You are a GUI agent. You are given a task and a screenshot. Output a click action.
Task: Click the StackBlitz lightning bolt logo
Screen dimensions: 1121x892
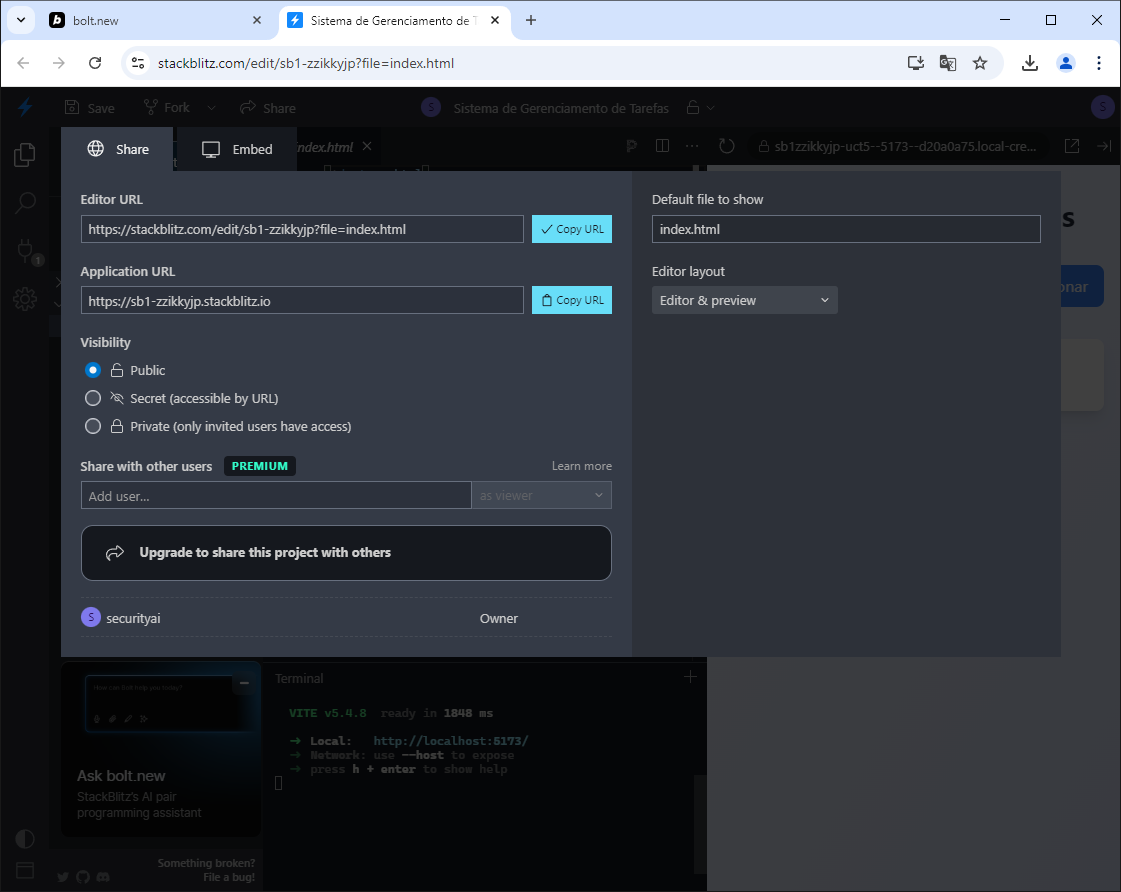[25, 107]
